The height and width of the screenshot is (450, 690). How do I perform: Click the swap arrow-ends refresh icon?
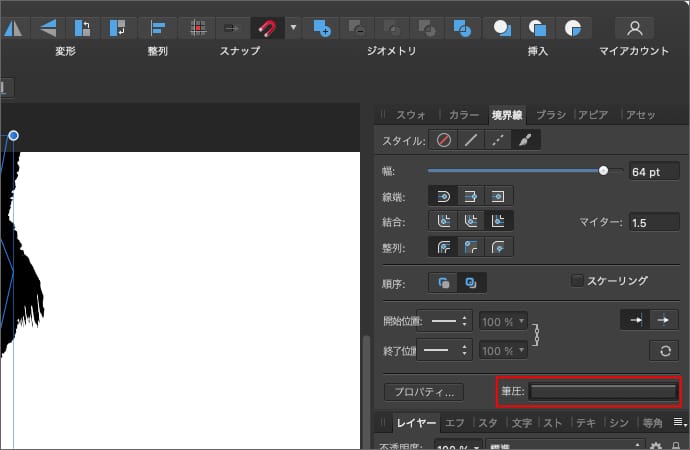pos(662,351)
